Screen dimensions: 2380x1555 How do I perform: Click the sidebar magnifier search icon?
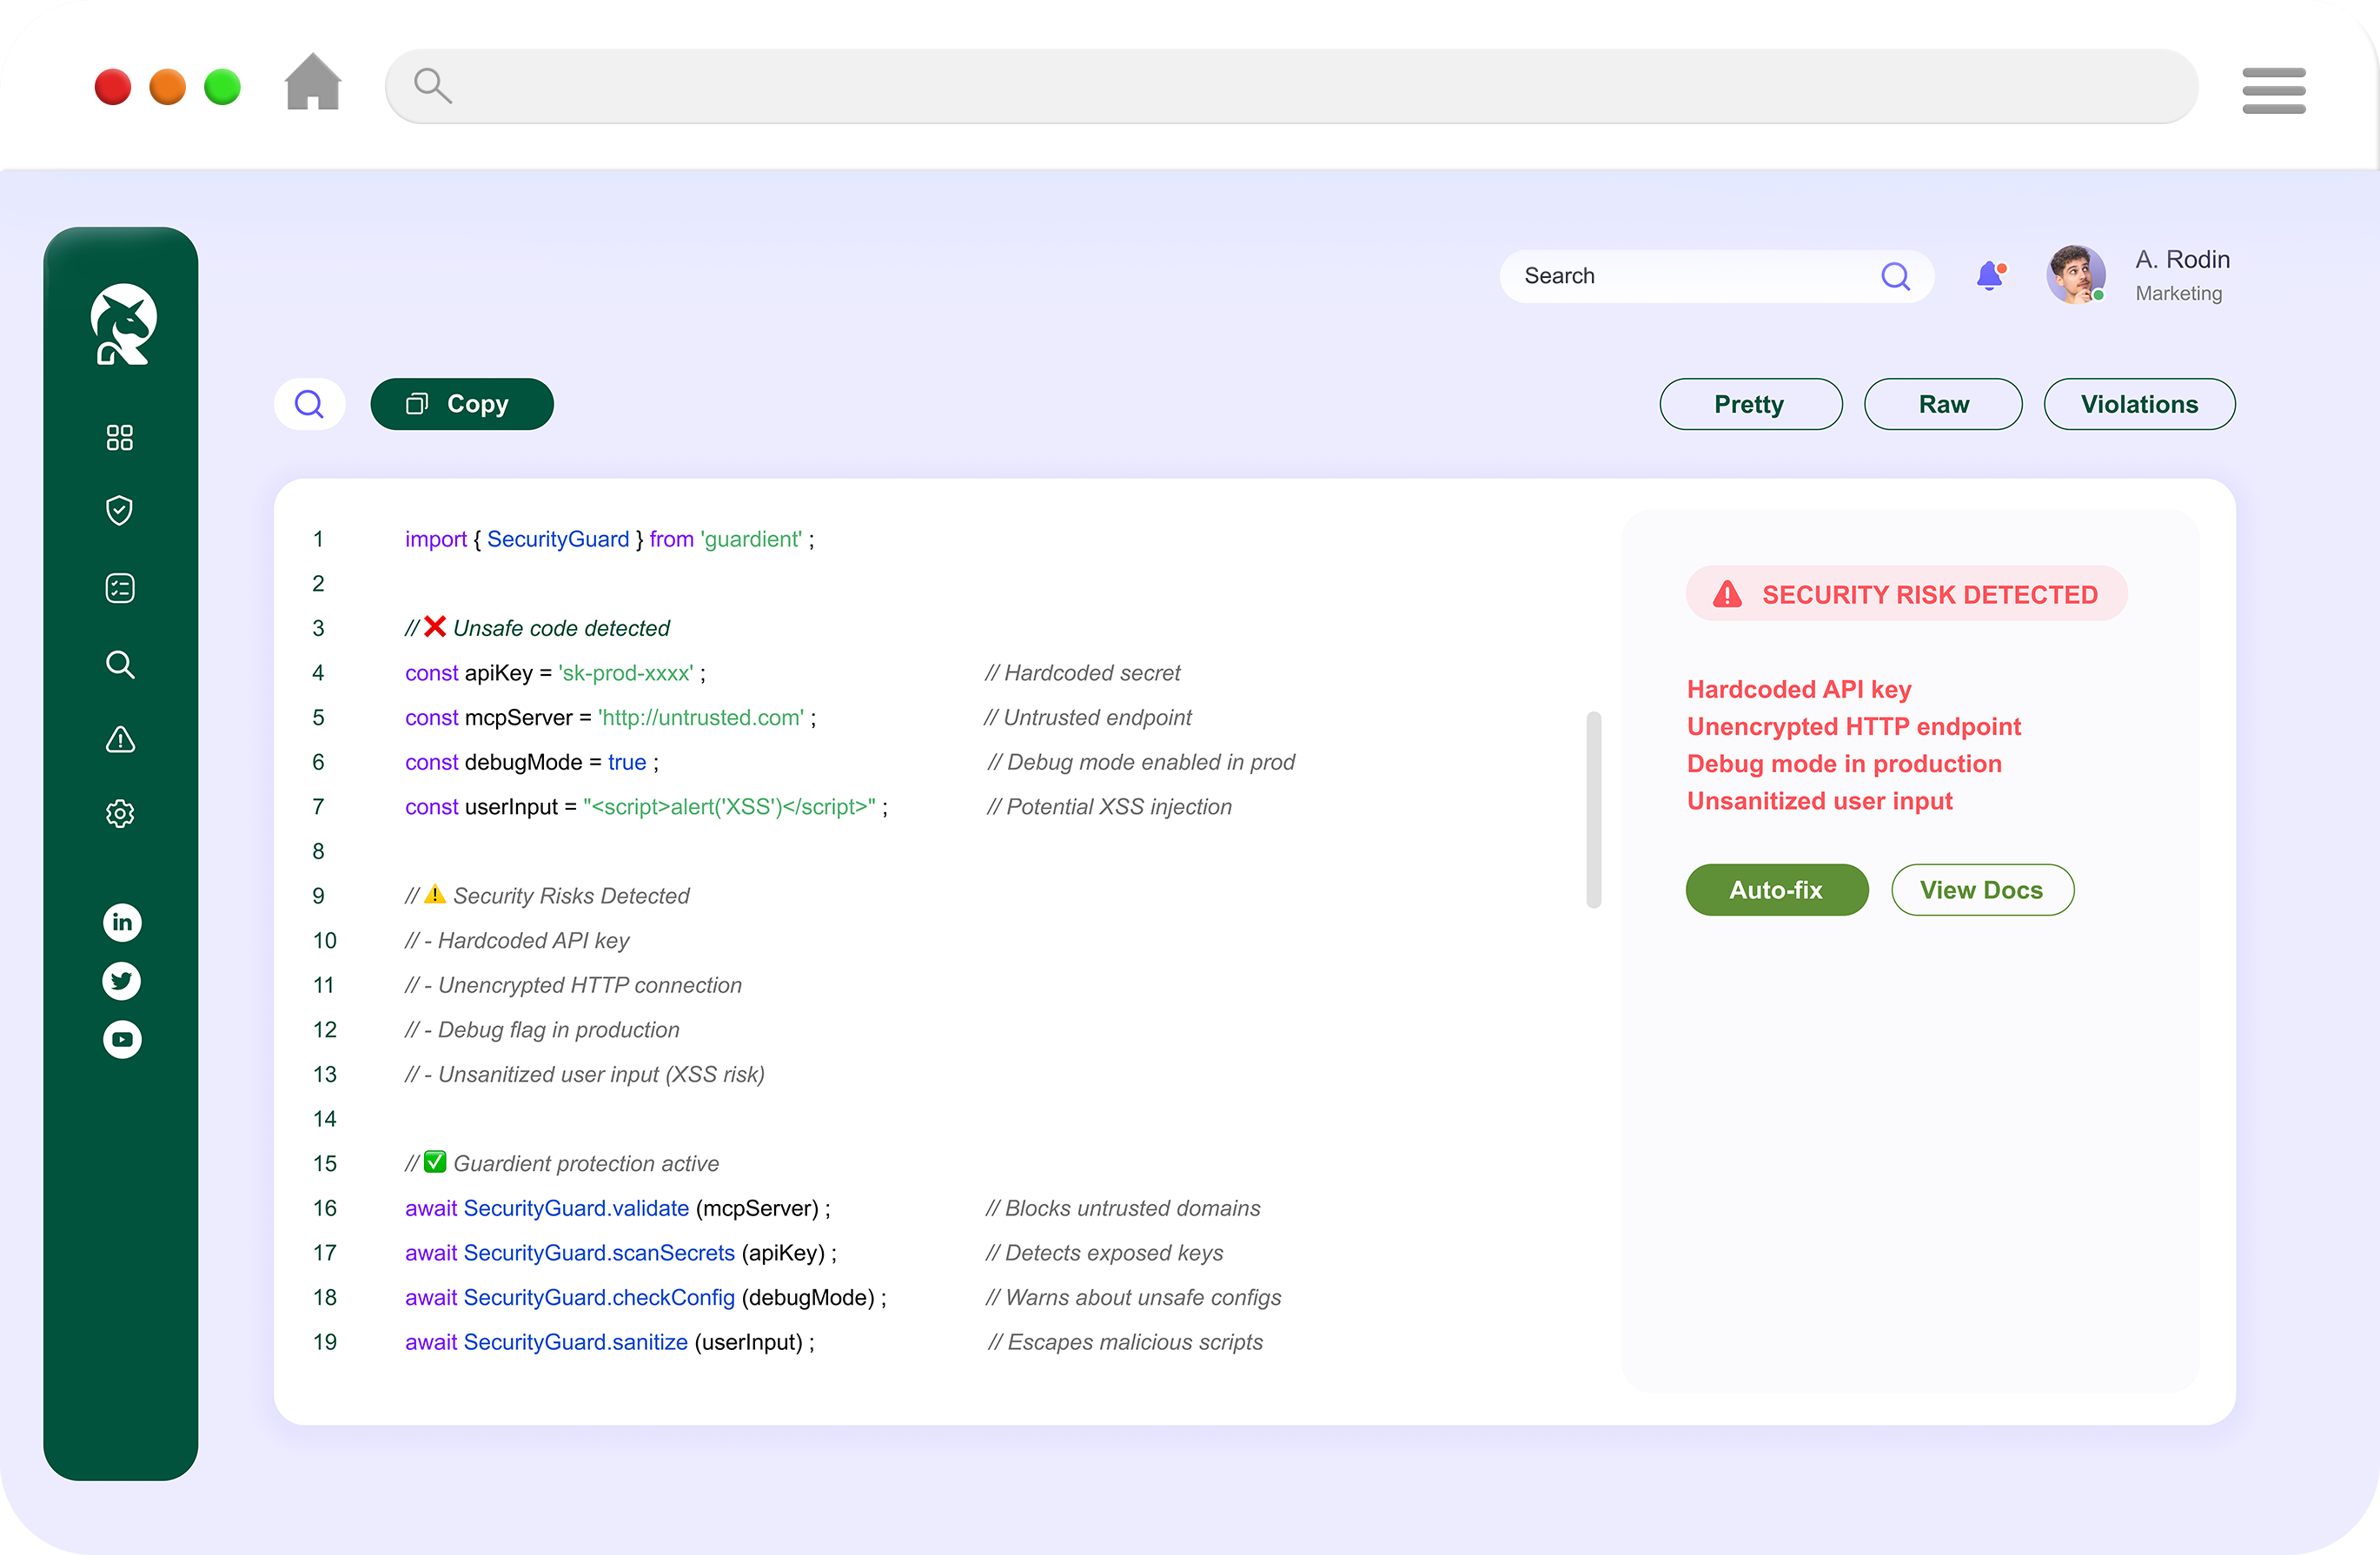pyautogui.click(x=120, y=664)
